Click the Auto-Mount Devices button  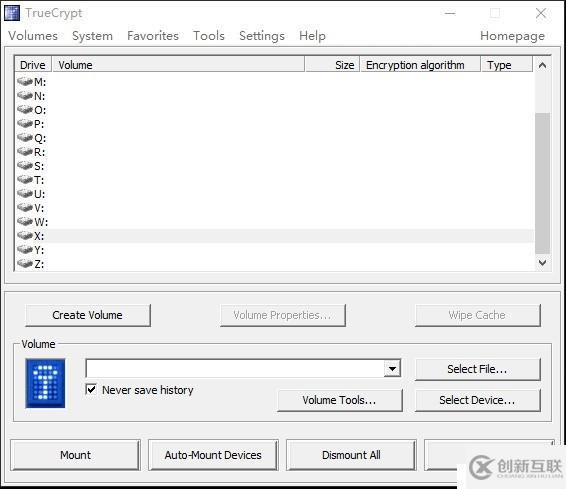(213, 455)
